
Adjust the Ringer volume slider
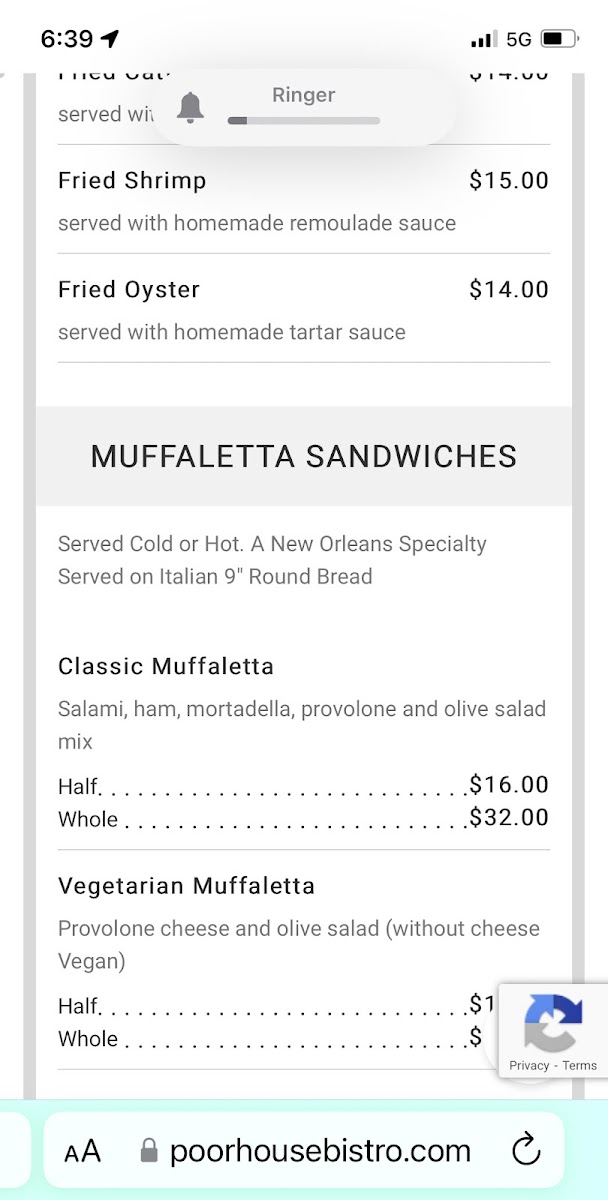click(304, 120)
